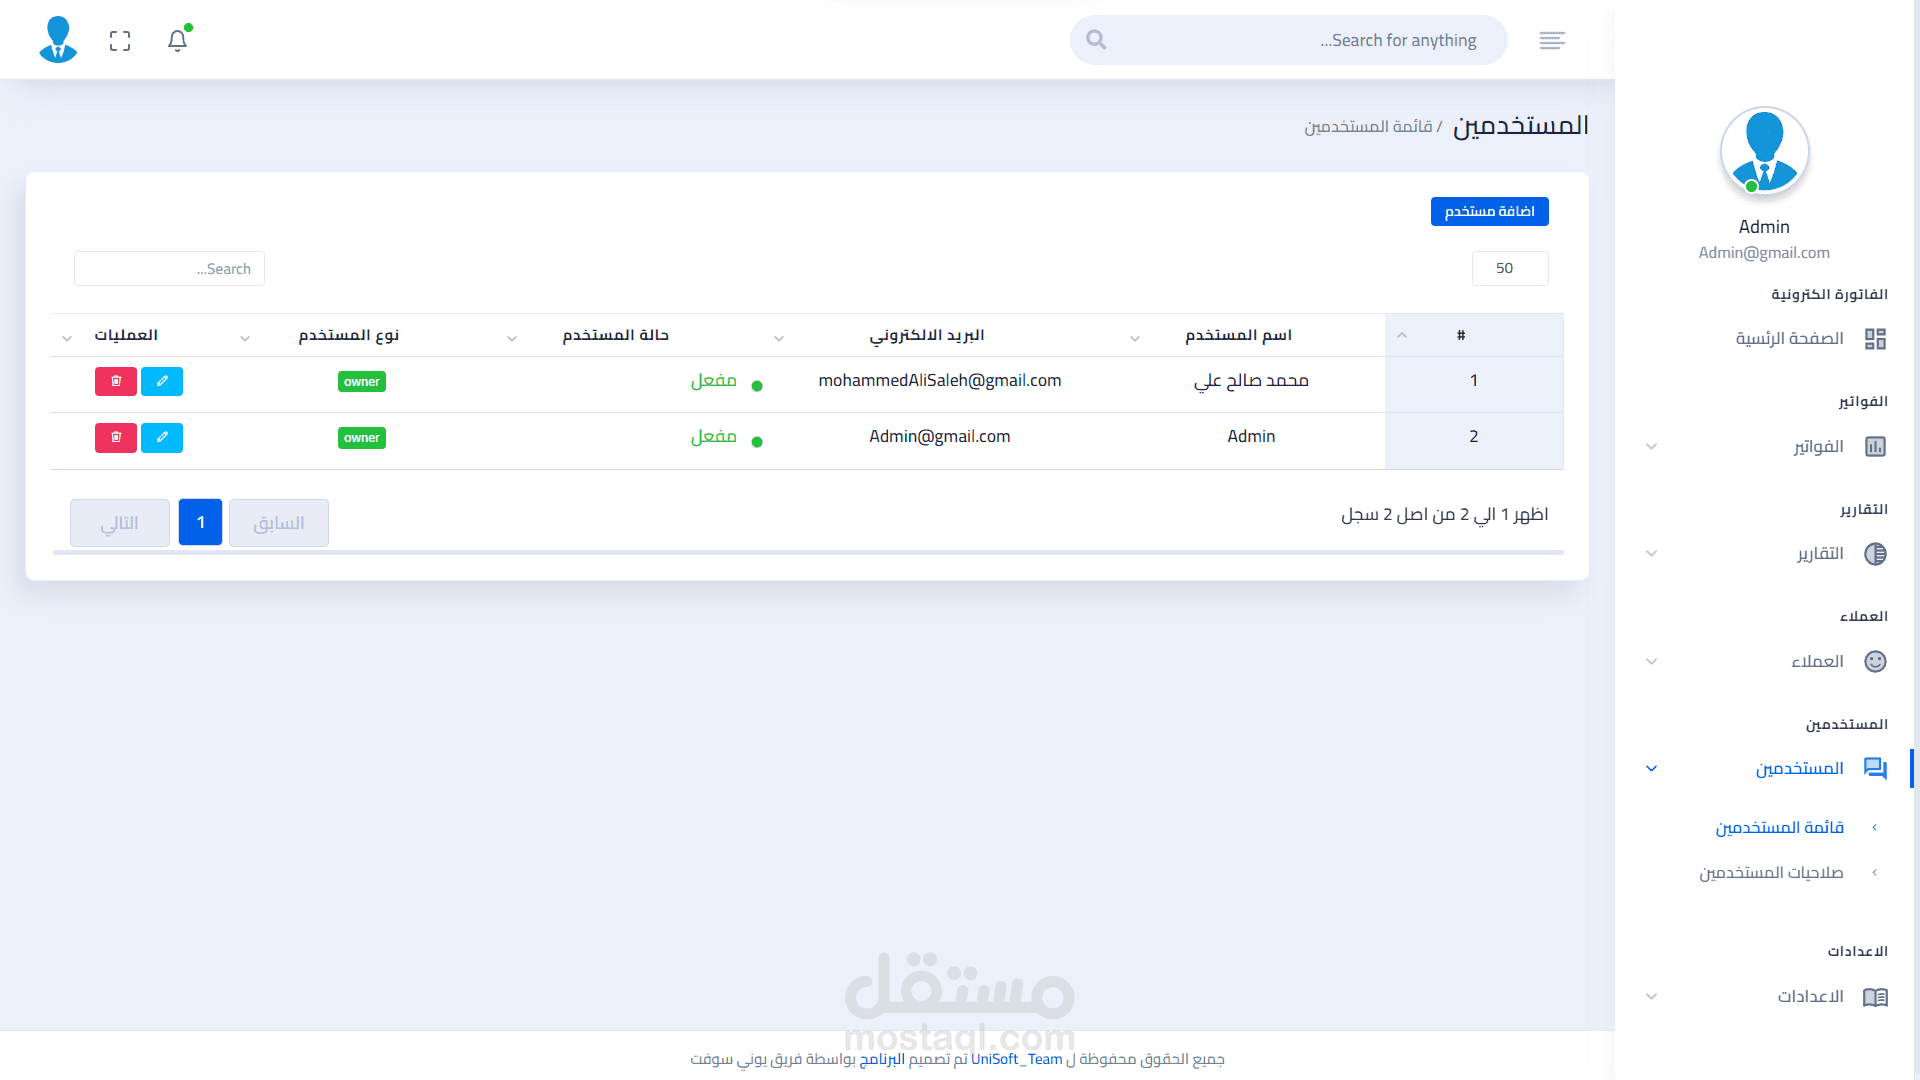Expand the الفواتير sidebar menu
This screenshot has height=1080, width=1920.
pyautogui.click(x=1818, y=446)
